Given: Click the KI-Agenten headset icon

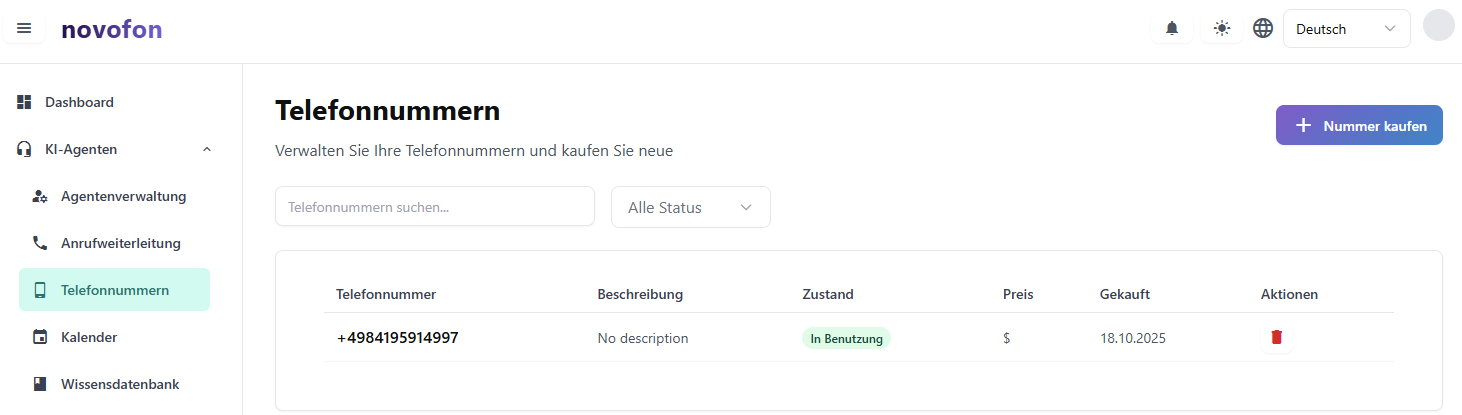Looking at the screenshot, I should pos(24,149).
